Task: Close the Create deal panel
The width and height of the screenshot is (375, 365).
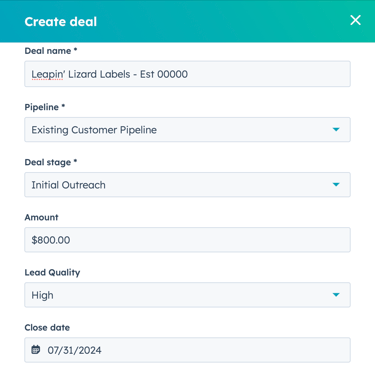Action: [355, 20]
